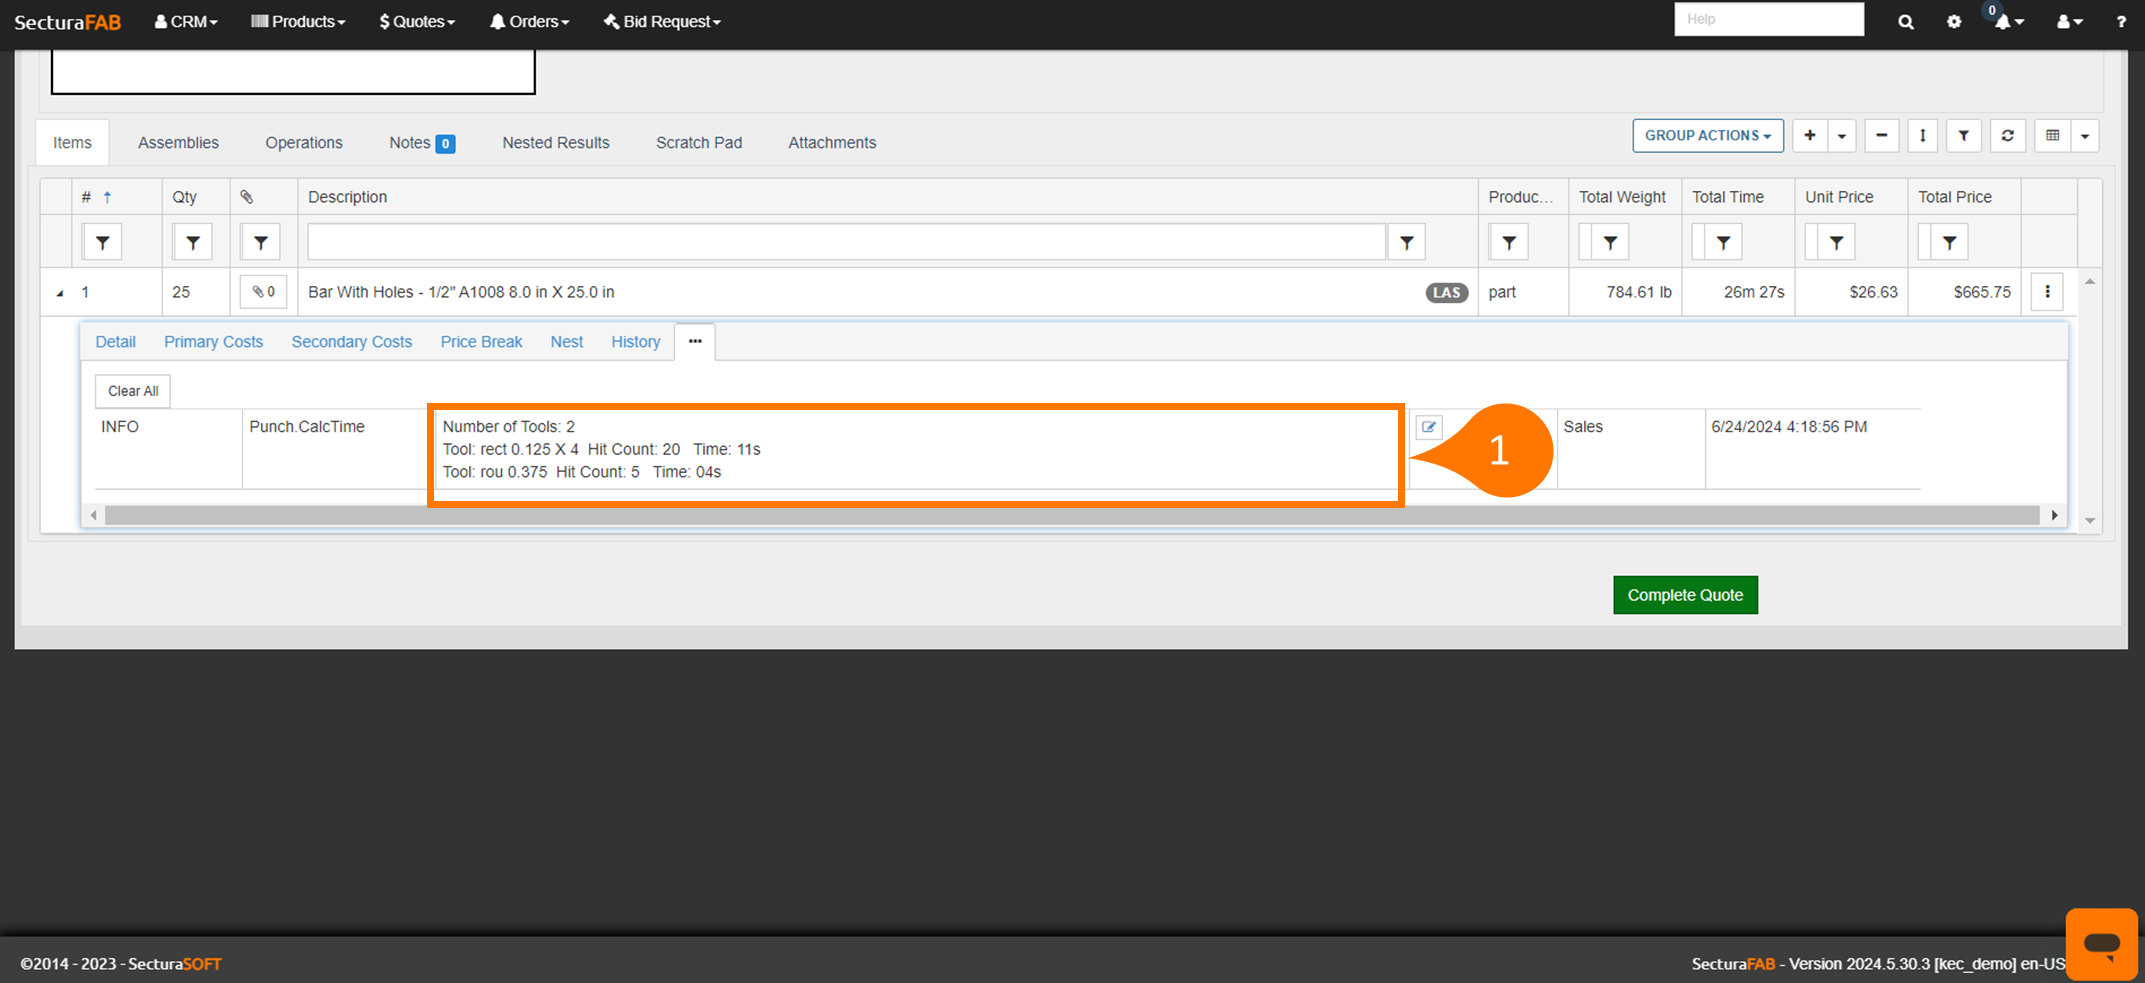Open the three-dot row menu for item 1
2145x983 pixels.
point(2047,292)
